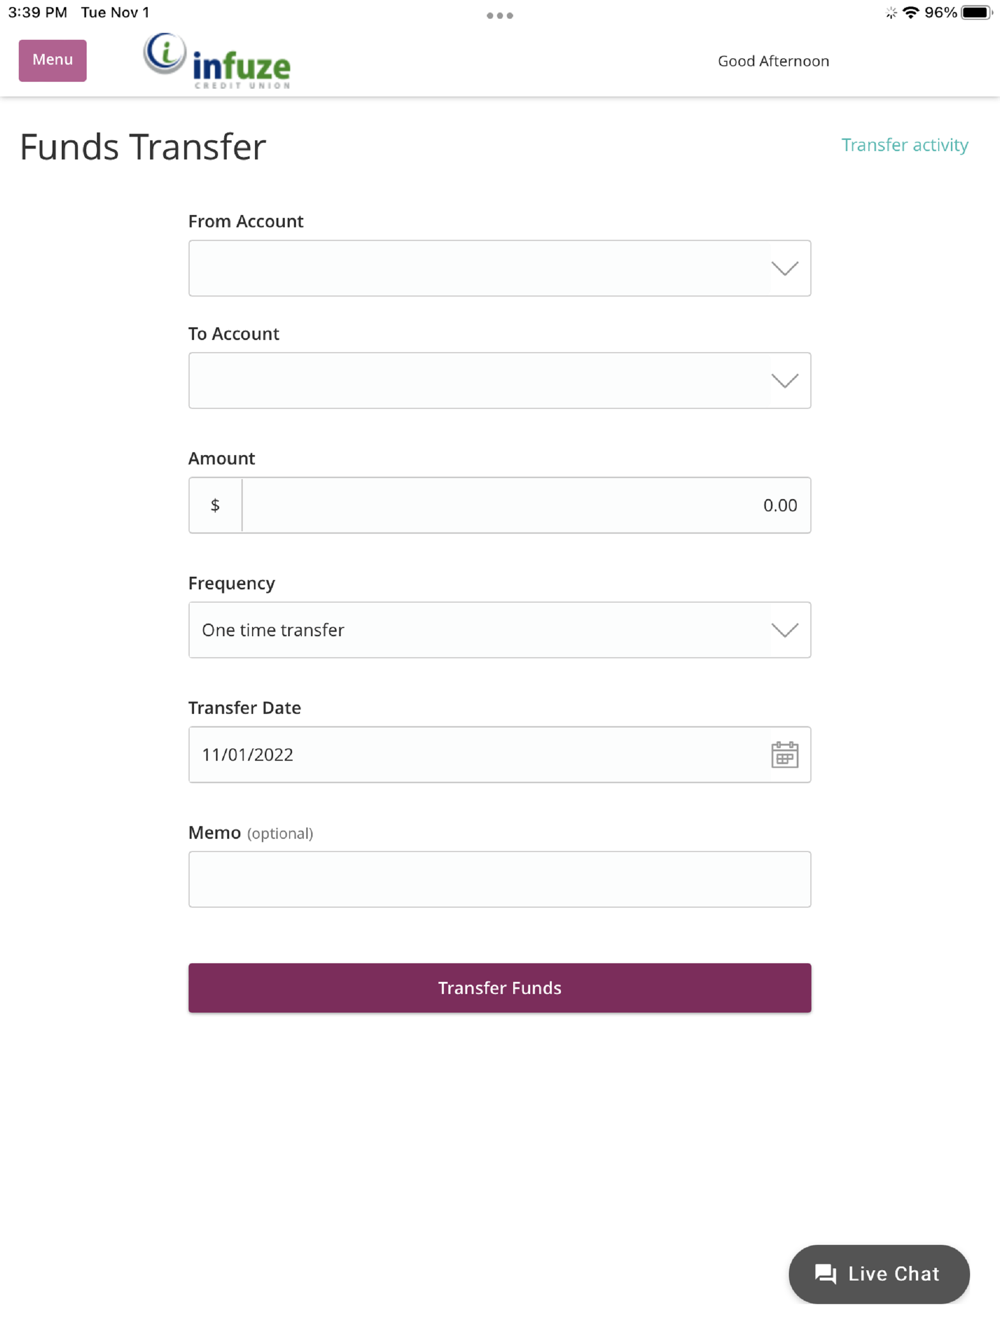Expand the From Account dropdown
The height and width of the screenshot is (1334, 1000).
[x=500, y=268]
